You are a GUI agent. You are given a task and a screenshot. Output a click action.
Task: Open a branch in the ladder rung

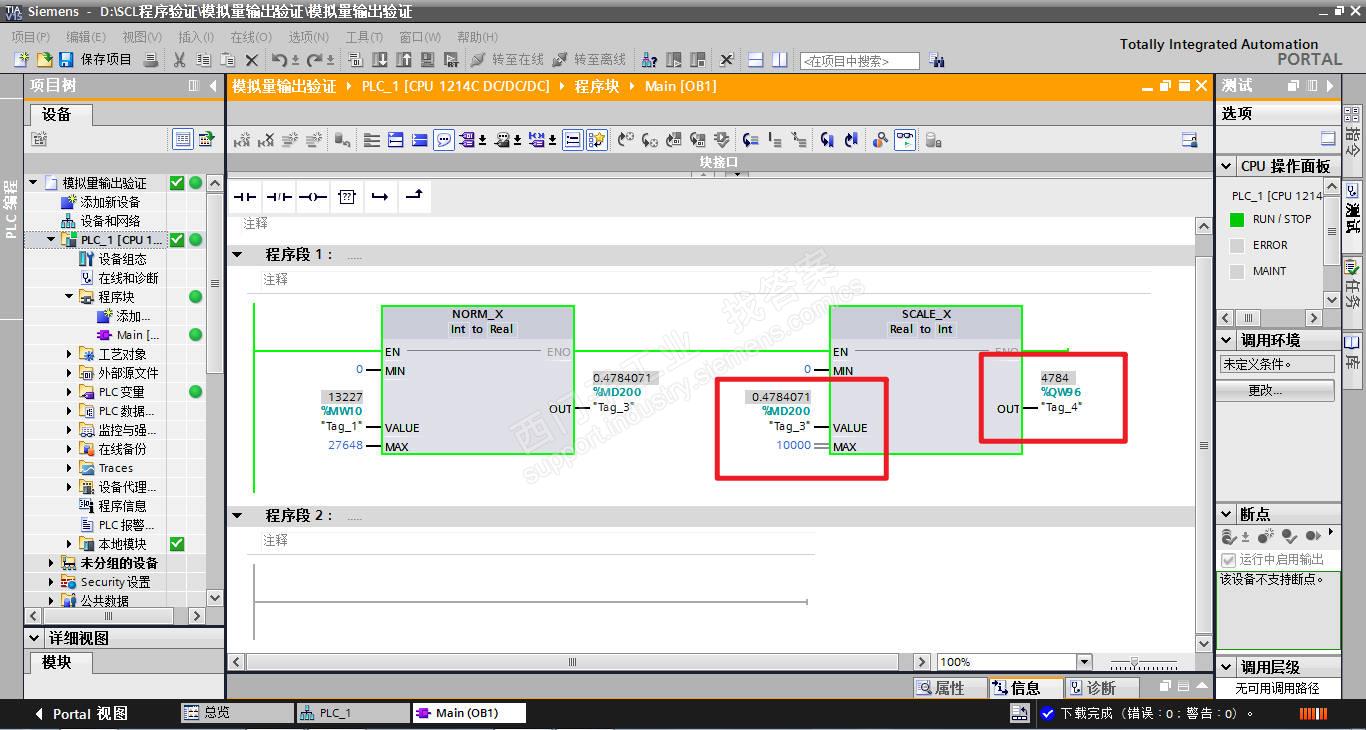click(x=379, y=197)
